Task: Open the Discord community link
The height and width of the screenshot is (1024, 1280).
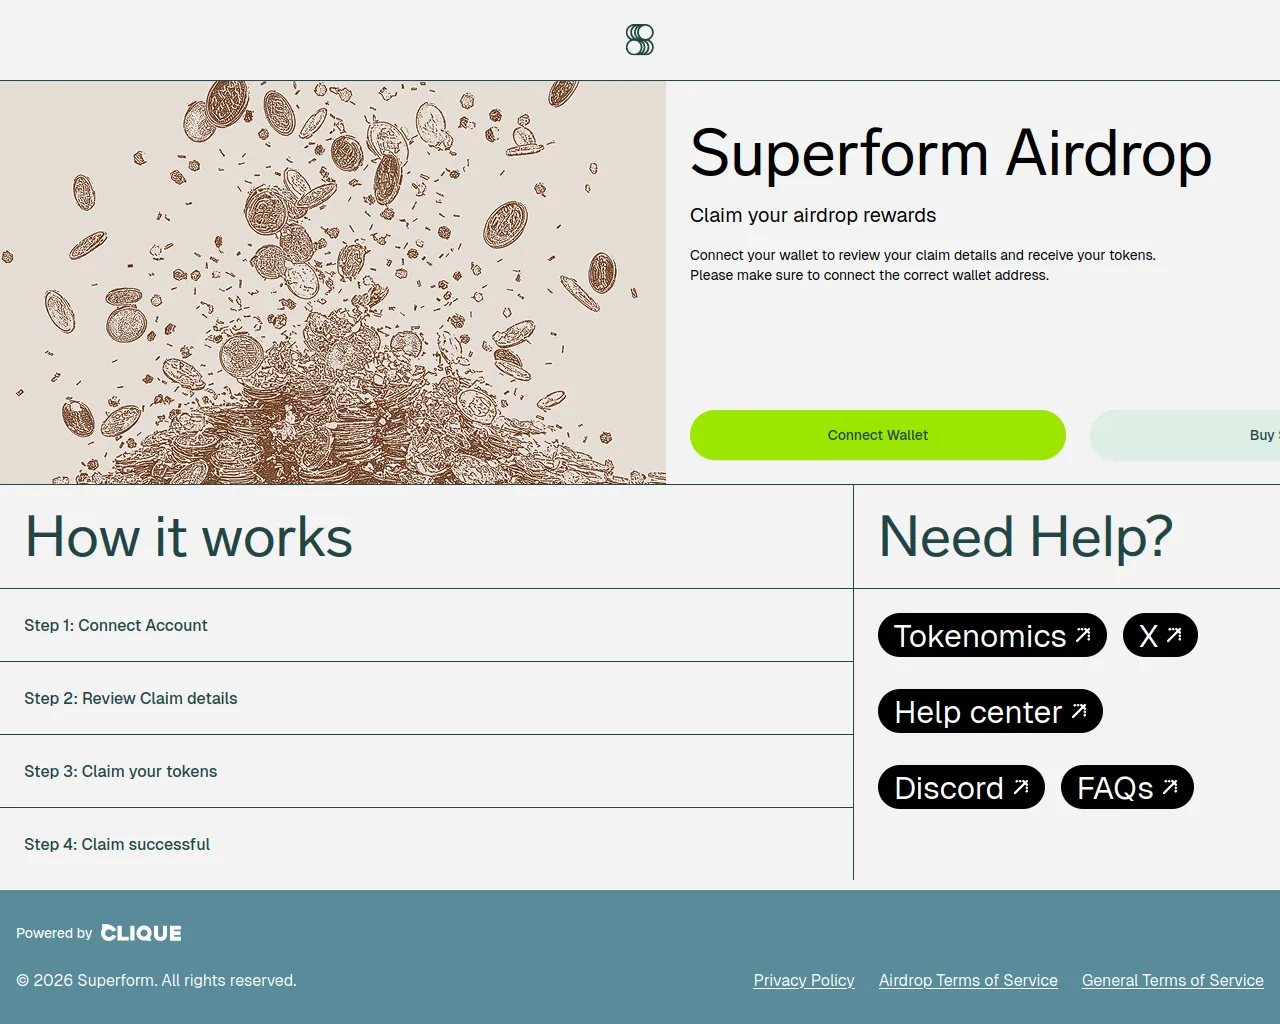Action: (x=961, y=787)
